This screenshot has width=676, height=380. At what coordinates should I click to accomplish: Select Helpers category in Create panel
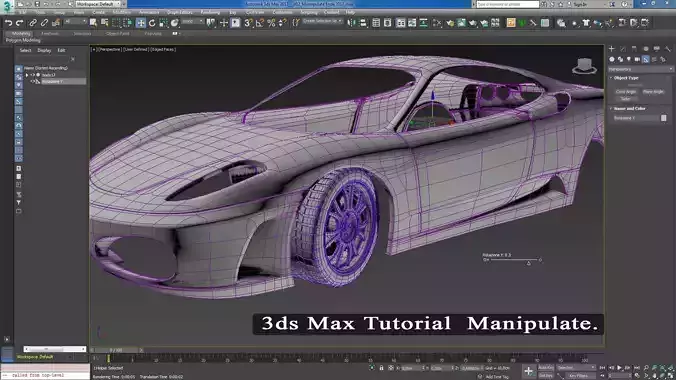coord(646,60)
